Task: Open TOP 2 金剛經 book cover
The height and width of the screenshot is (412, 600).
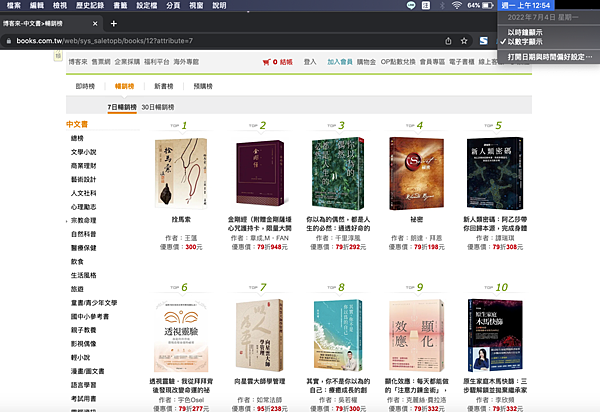Action: [260, 173]
